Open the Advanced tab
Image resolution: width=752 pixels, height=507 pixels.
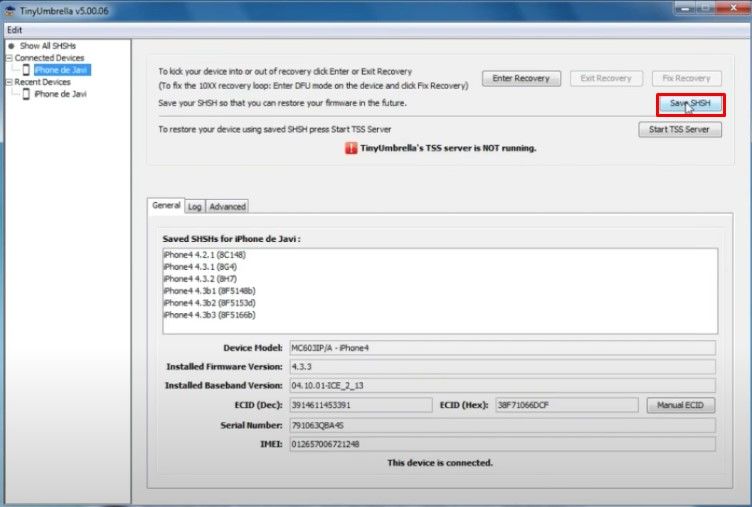[227, 206]
